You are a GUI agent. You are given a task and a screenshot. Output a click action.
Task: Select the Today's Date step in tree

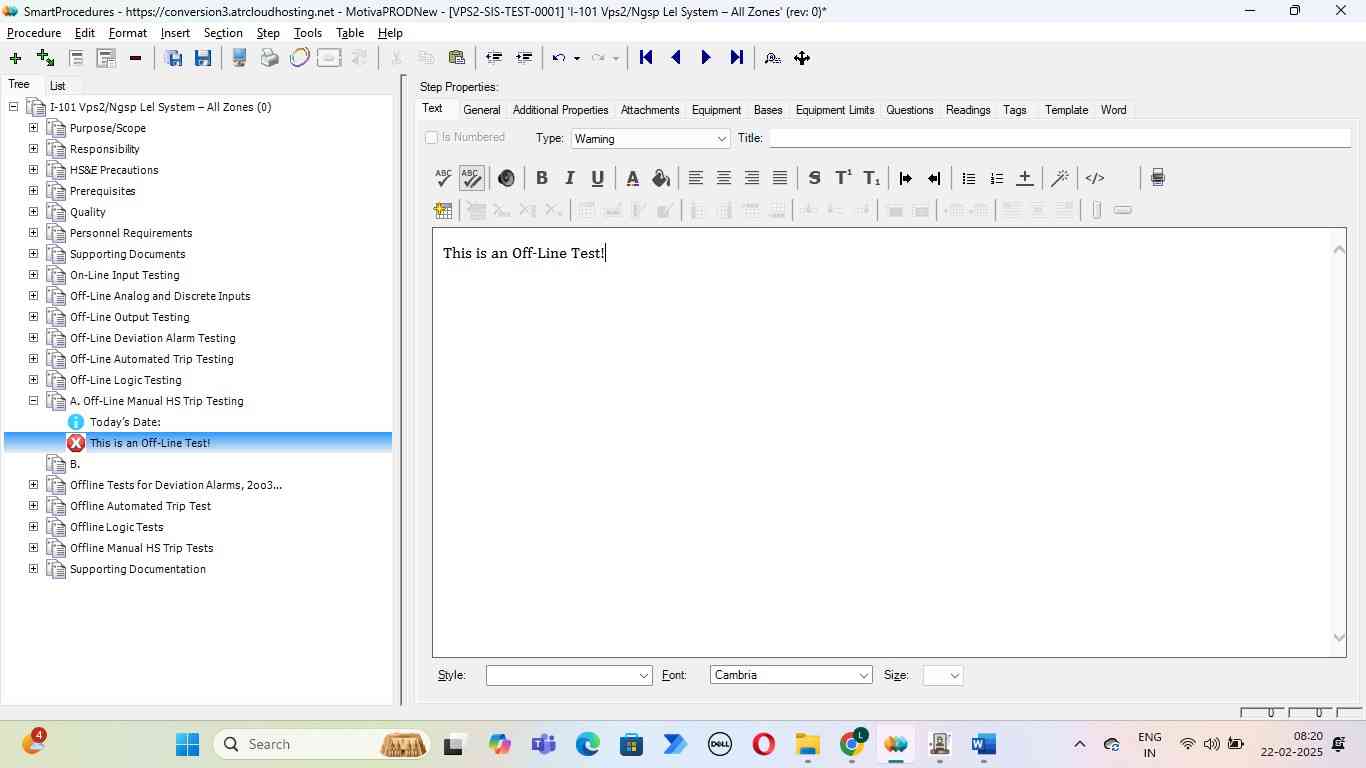pyautogui.click(x=125, y=422)
